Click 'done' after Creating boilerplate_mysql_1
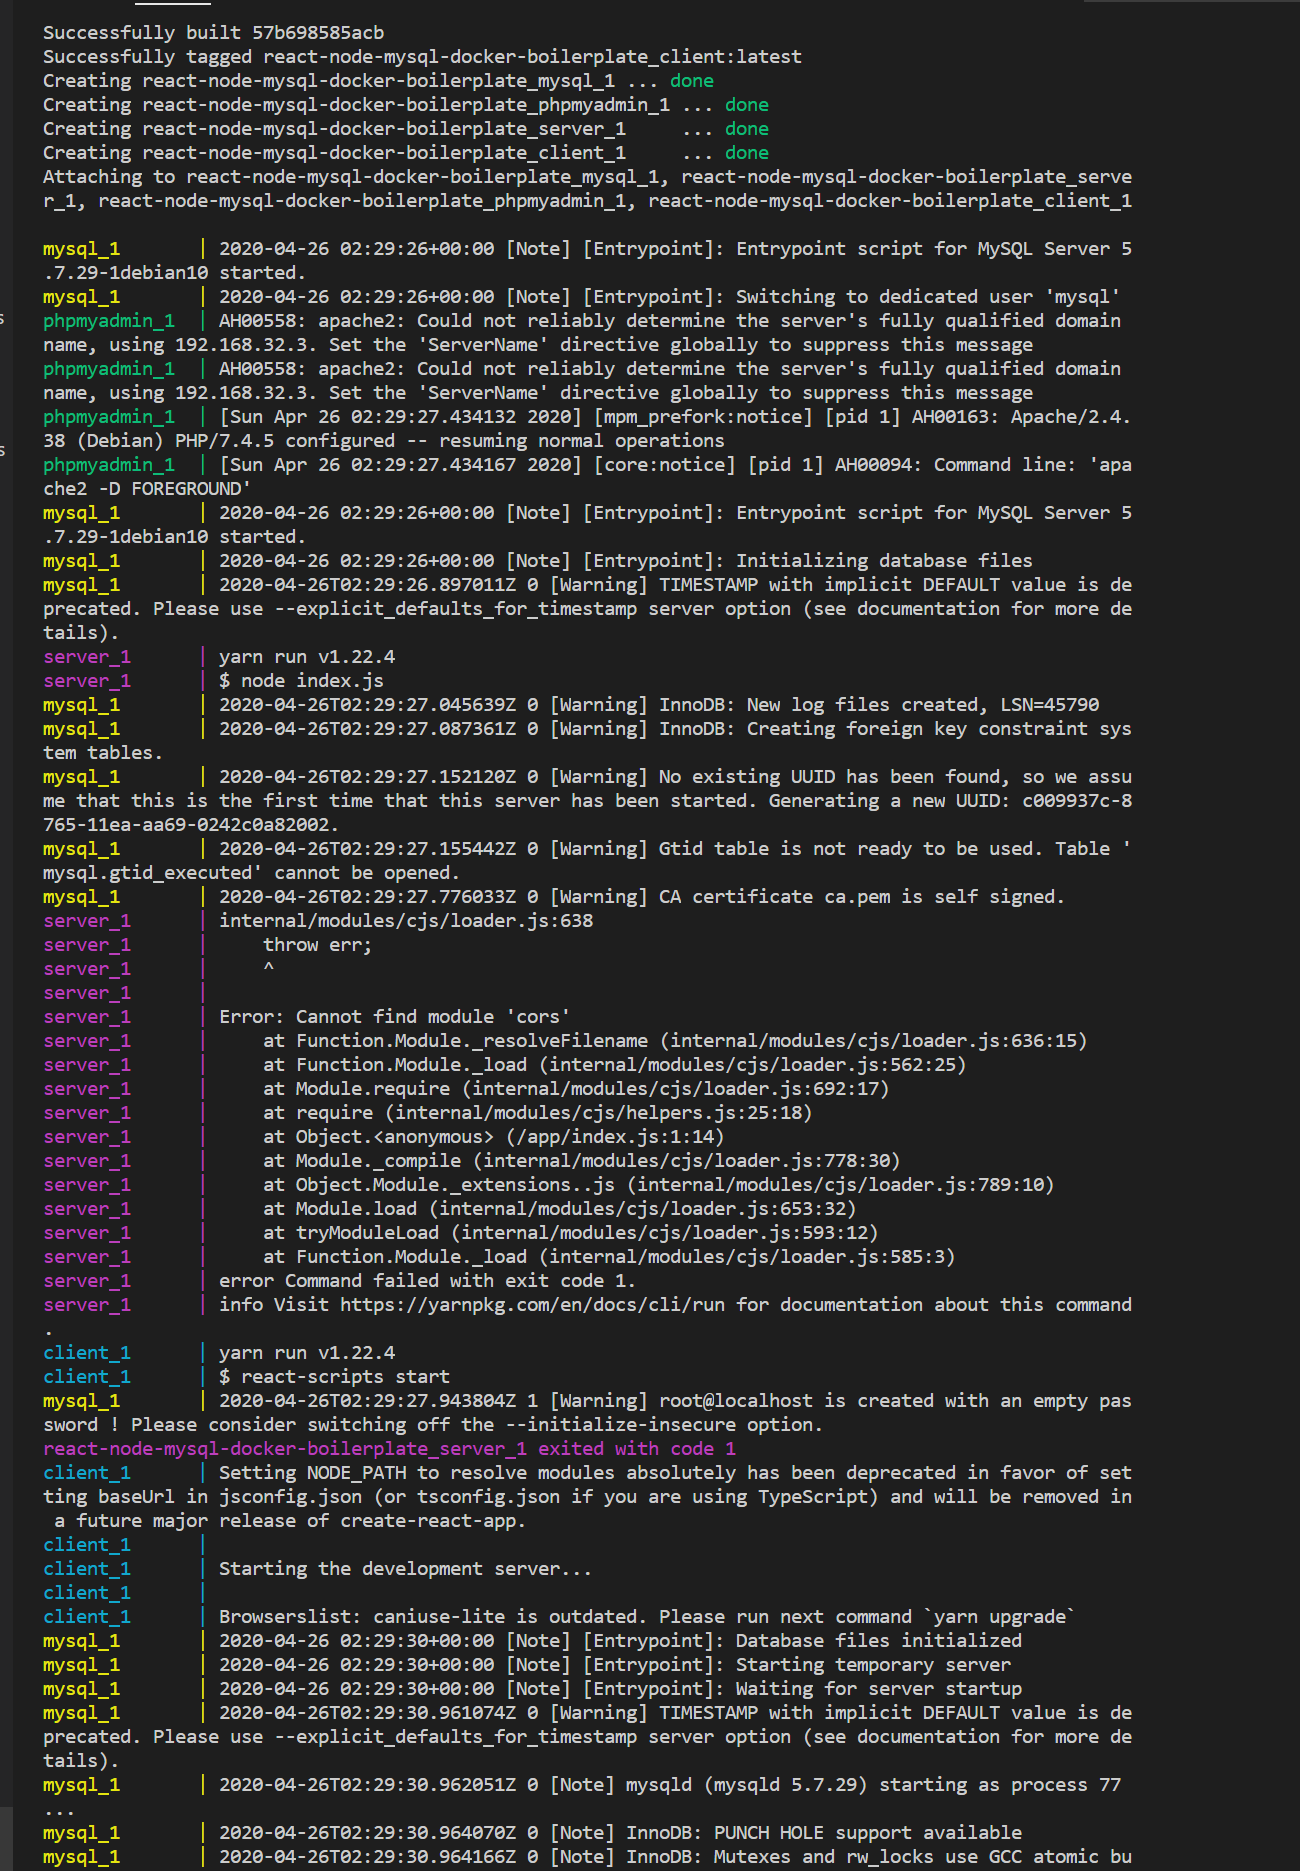 (692, 81)
